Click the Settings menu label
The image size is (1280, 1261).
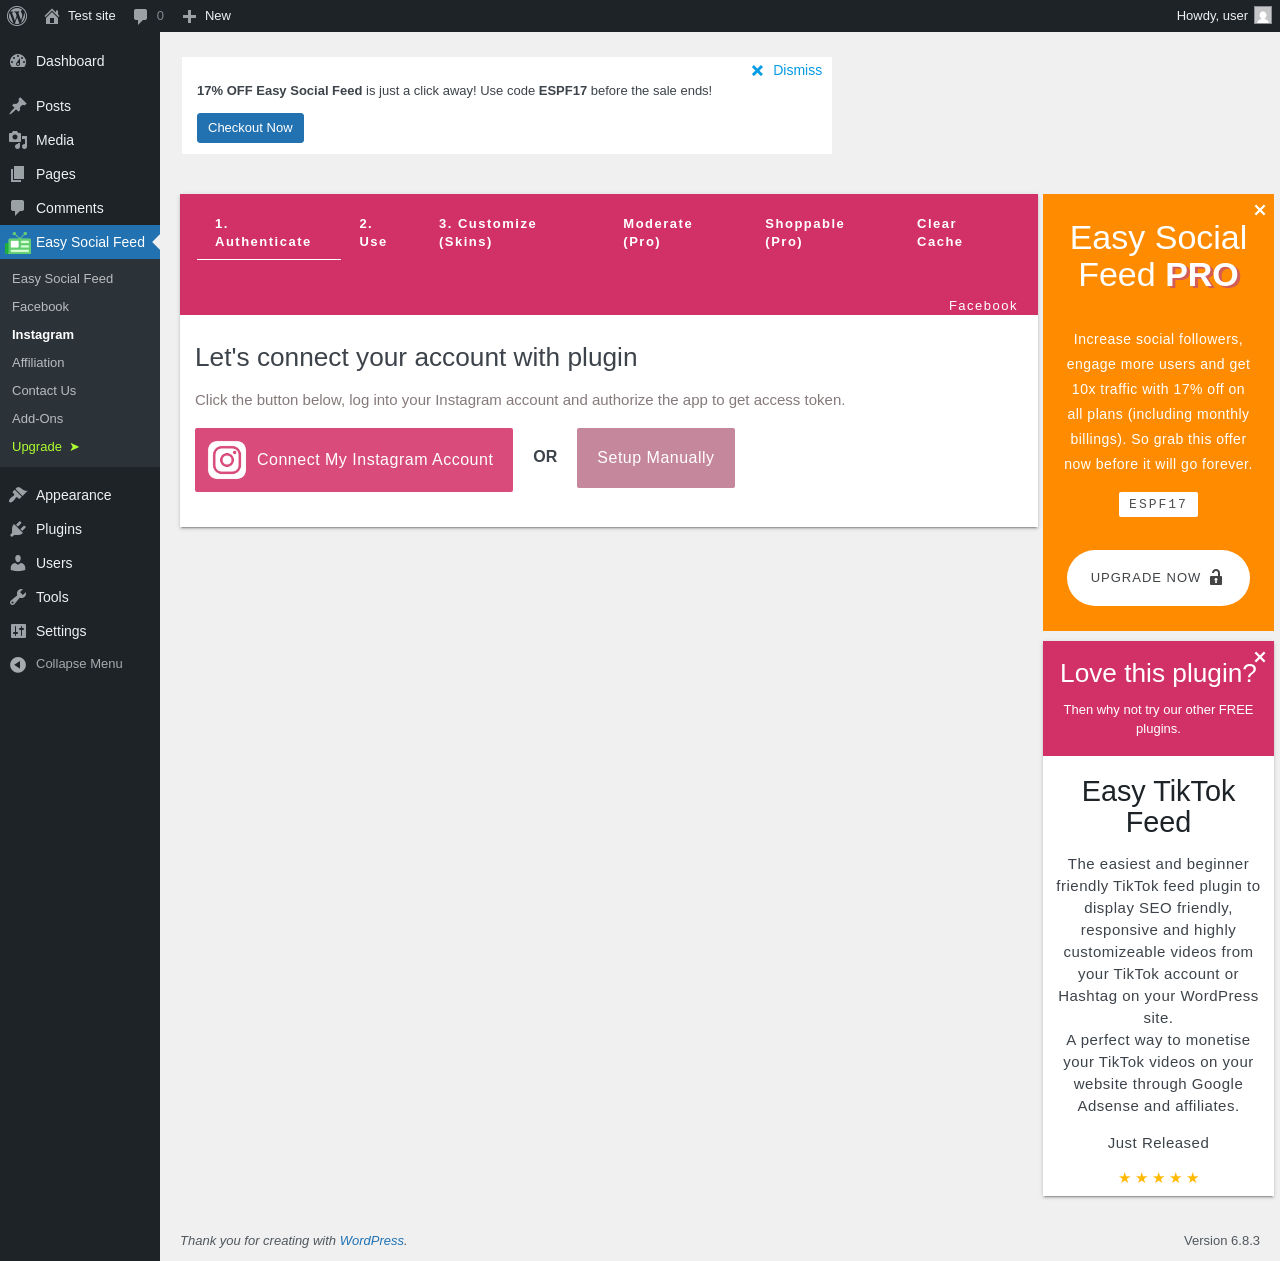[61, 631]
